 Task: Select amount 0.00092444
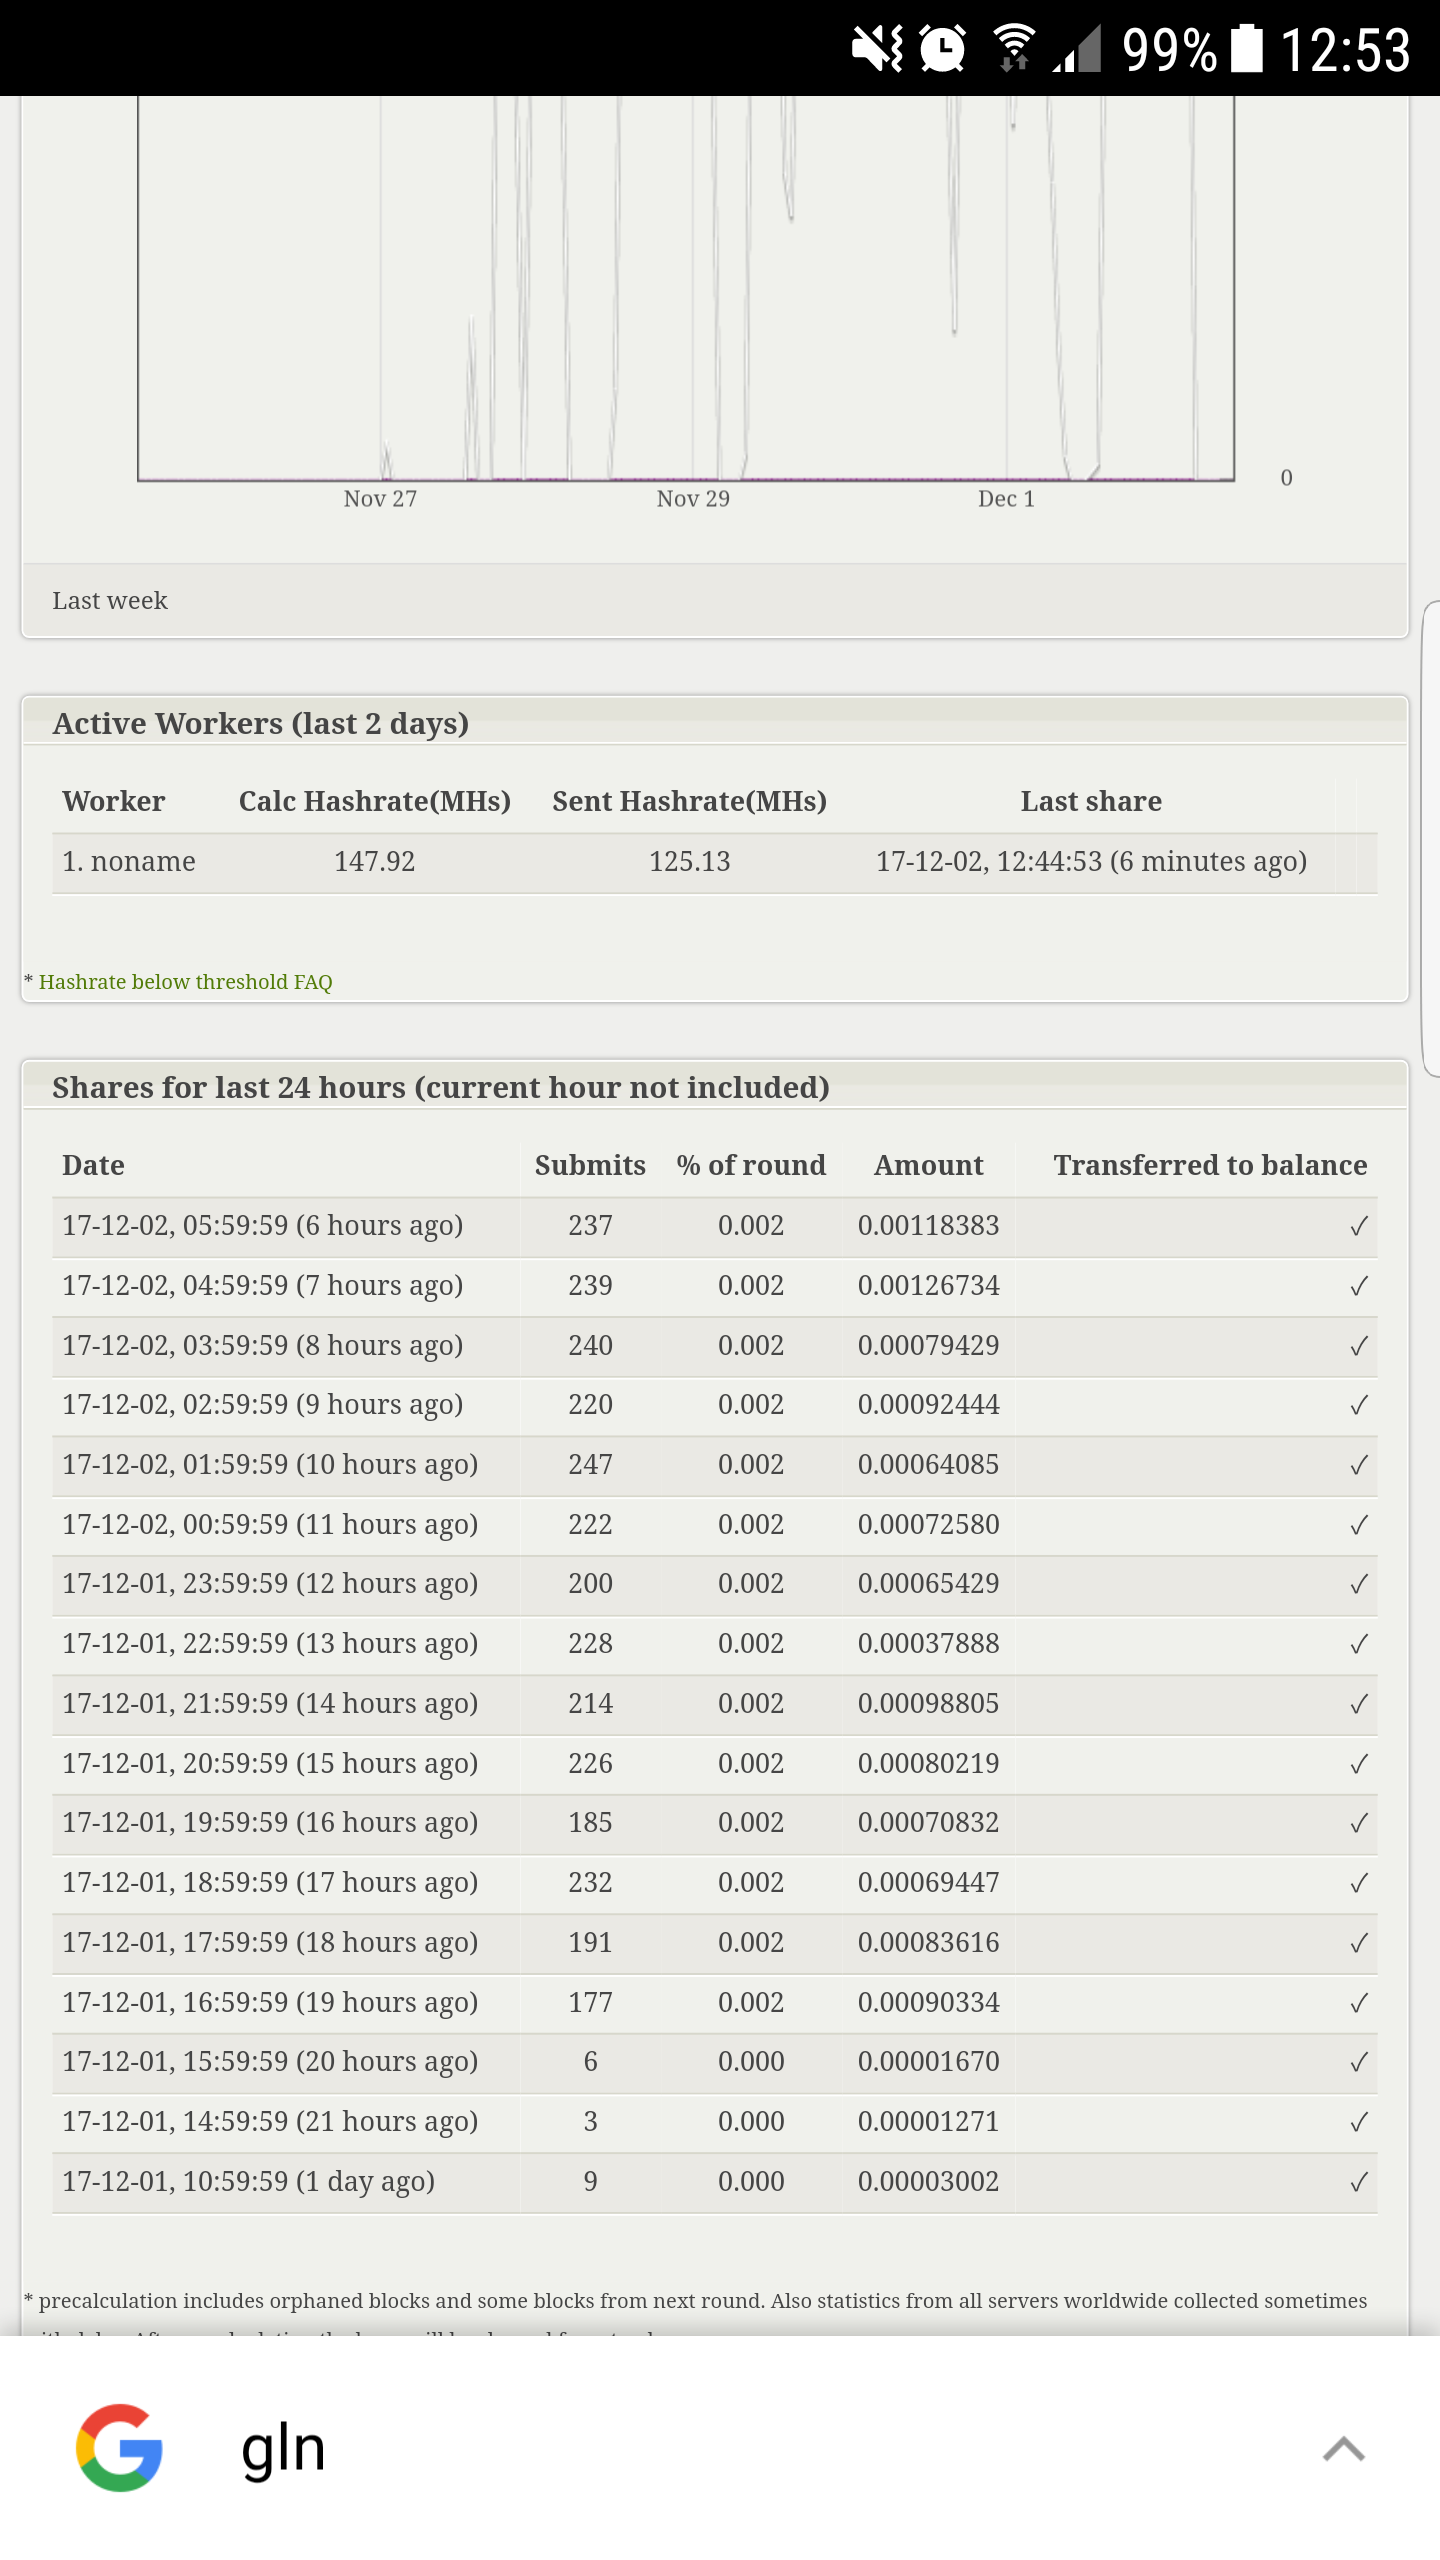click(x=928, y=1405)
